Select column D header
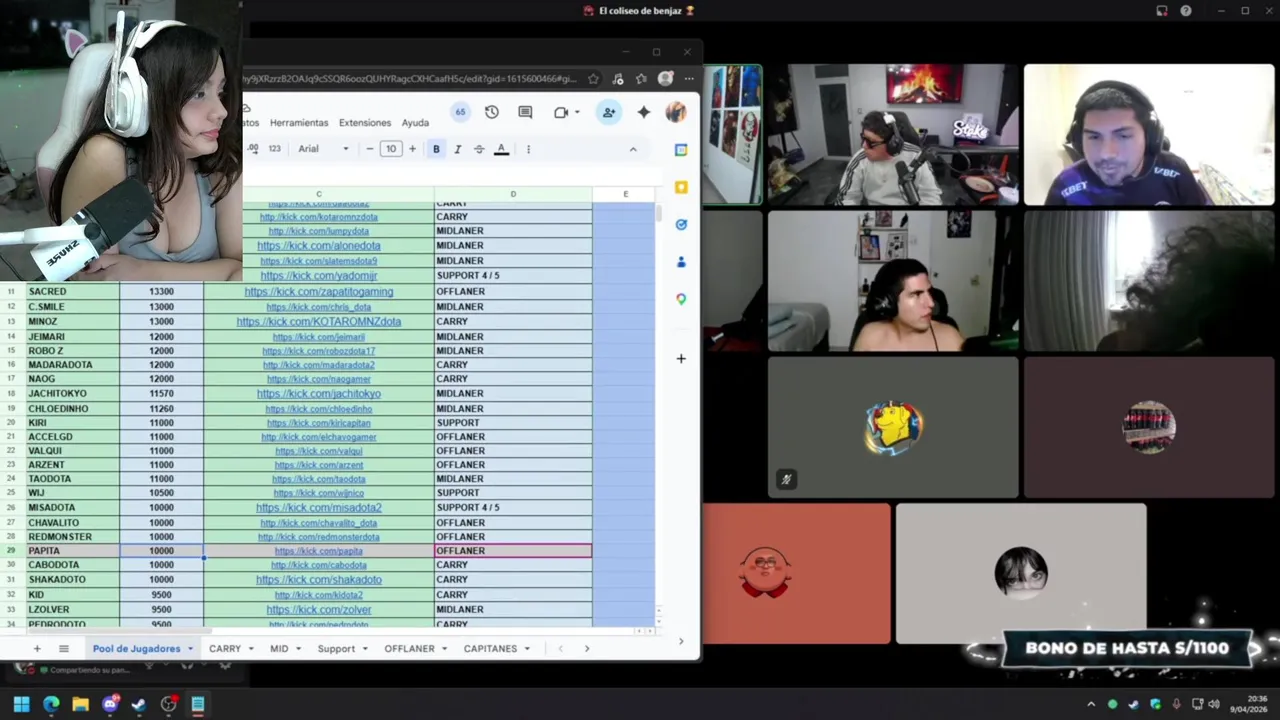1280x720 pixels. pos(513,194)
